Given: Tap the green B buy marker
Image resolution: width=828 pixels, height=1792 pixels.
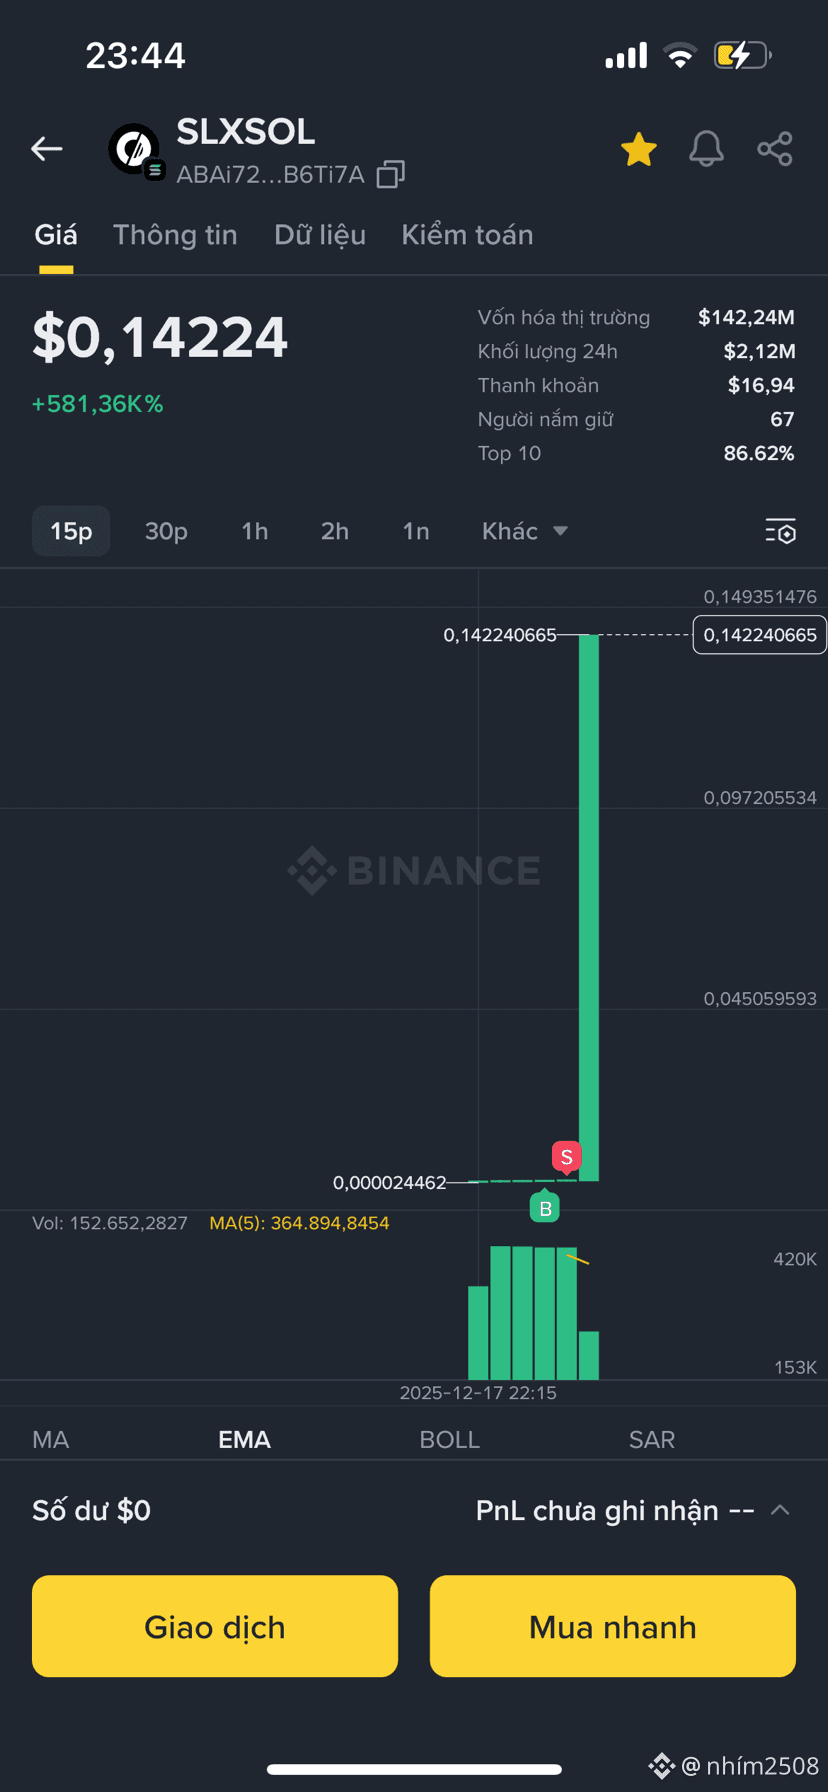Looking at the screenshot, I should click(x=545, y=1207).
